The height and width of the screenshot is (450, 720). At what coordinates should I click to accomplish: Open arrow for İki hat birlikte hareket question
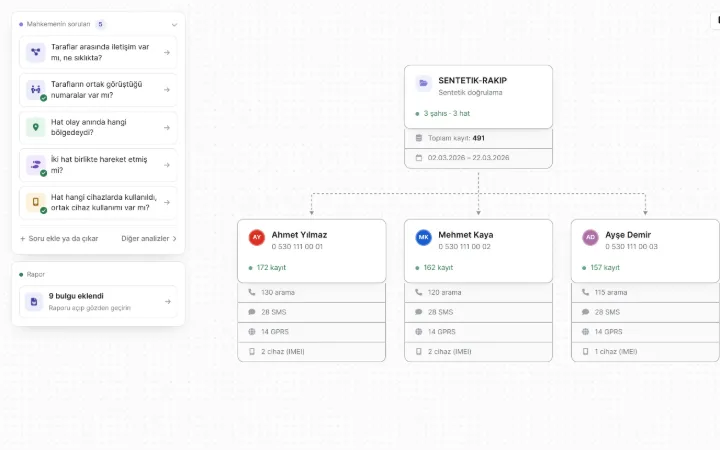[167, 165]
